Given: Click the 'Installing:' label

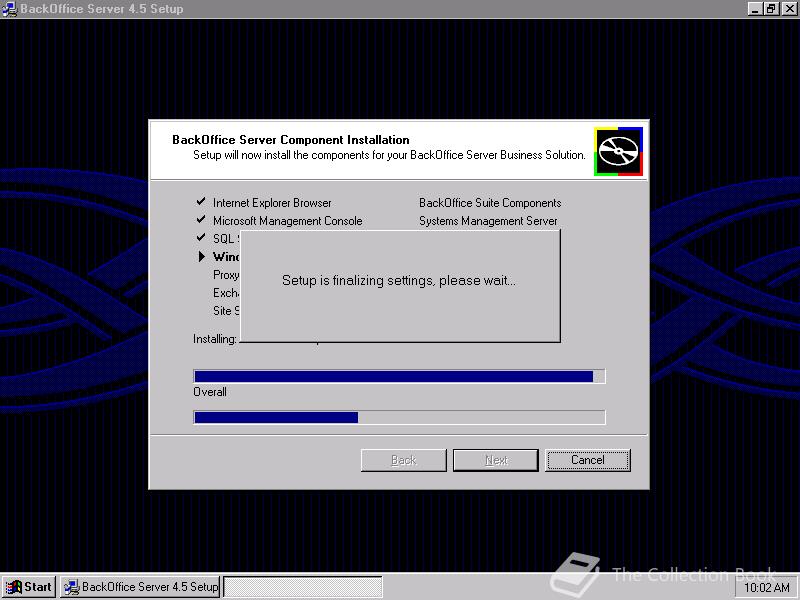Looking at the screenshot, I should pyautogui.click(x=214, y=339).
